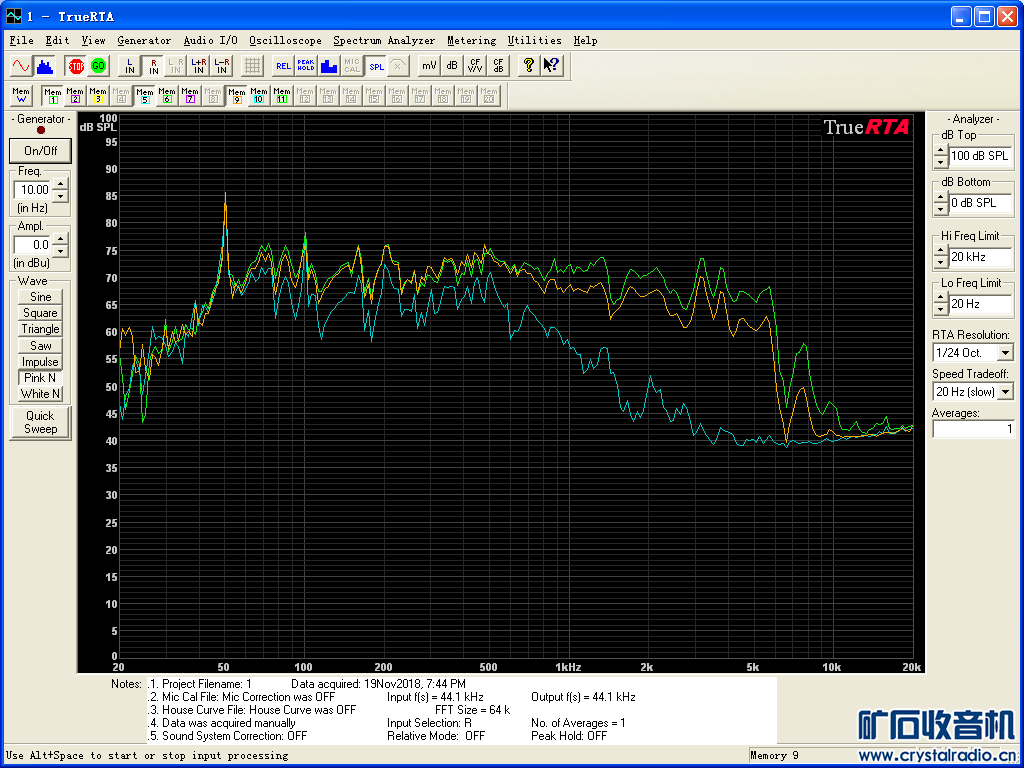Screen dimensions: 1024x768
Task: Lower Lo Freq Limit with down arrow
Action: 940,310
